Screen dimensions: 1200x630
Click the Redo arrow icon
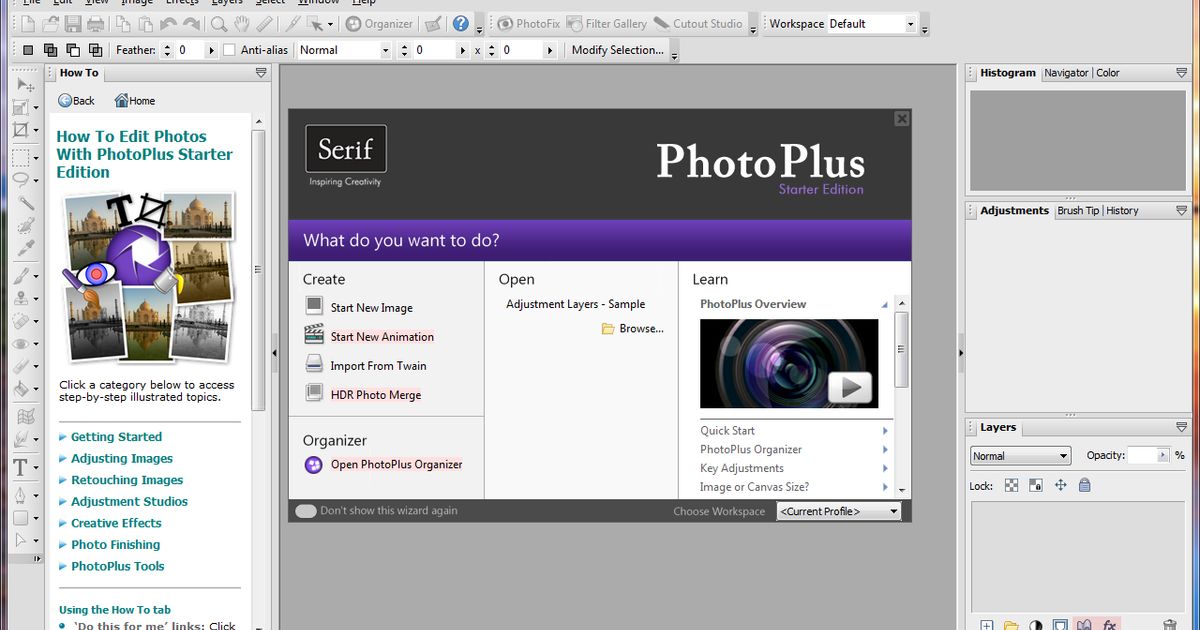point(191,24)
